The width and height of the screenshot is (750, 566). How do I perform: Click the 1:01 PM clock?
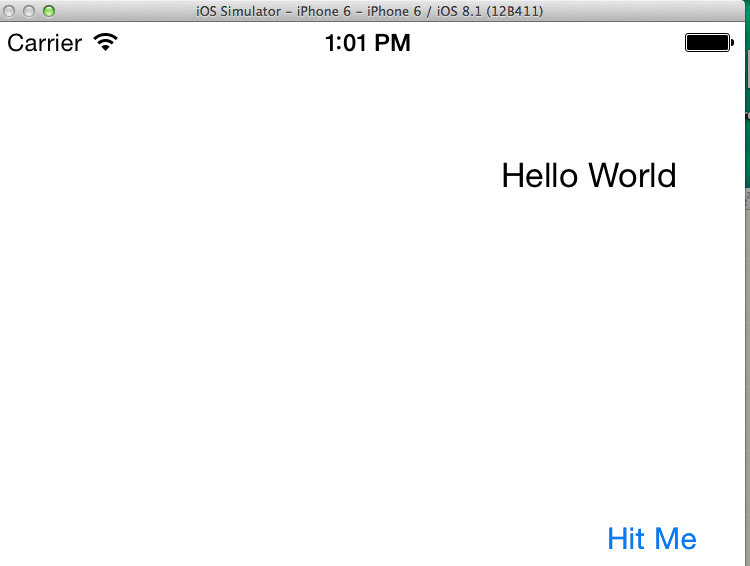(367, 43)
